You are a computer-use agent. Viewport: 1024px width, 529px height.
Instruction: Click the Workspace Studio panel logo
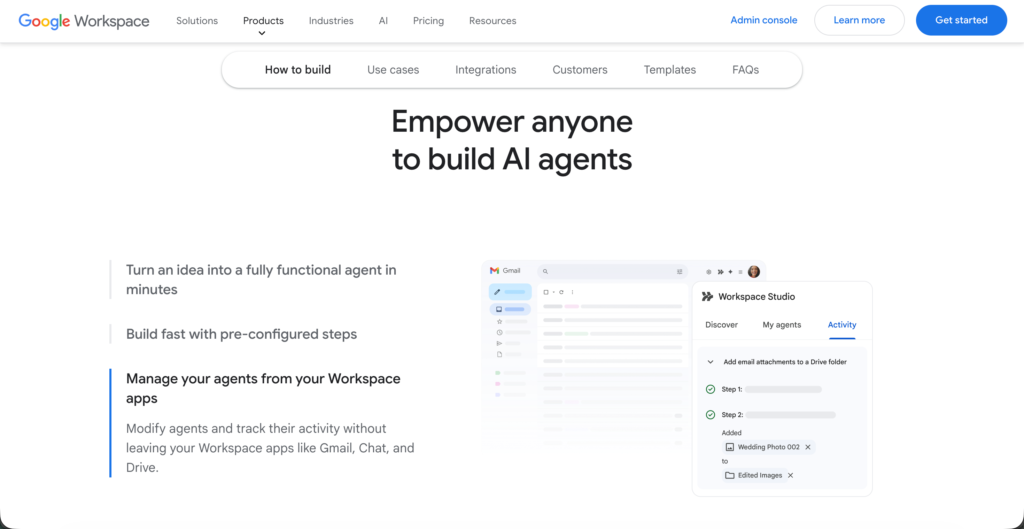(707, 297)
